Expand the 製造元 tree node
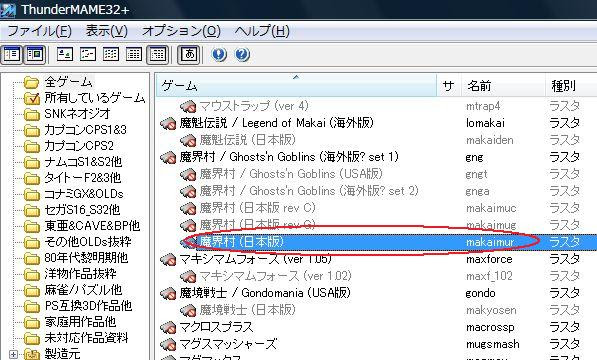Image resolution: width=597 pixels, height=360 pixels. pos(13,354)
